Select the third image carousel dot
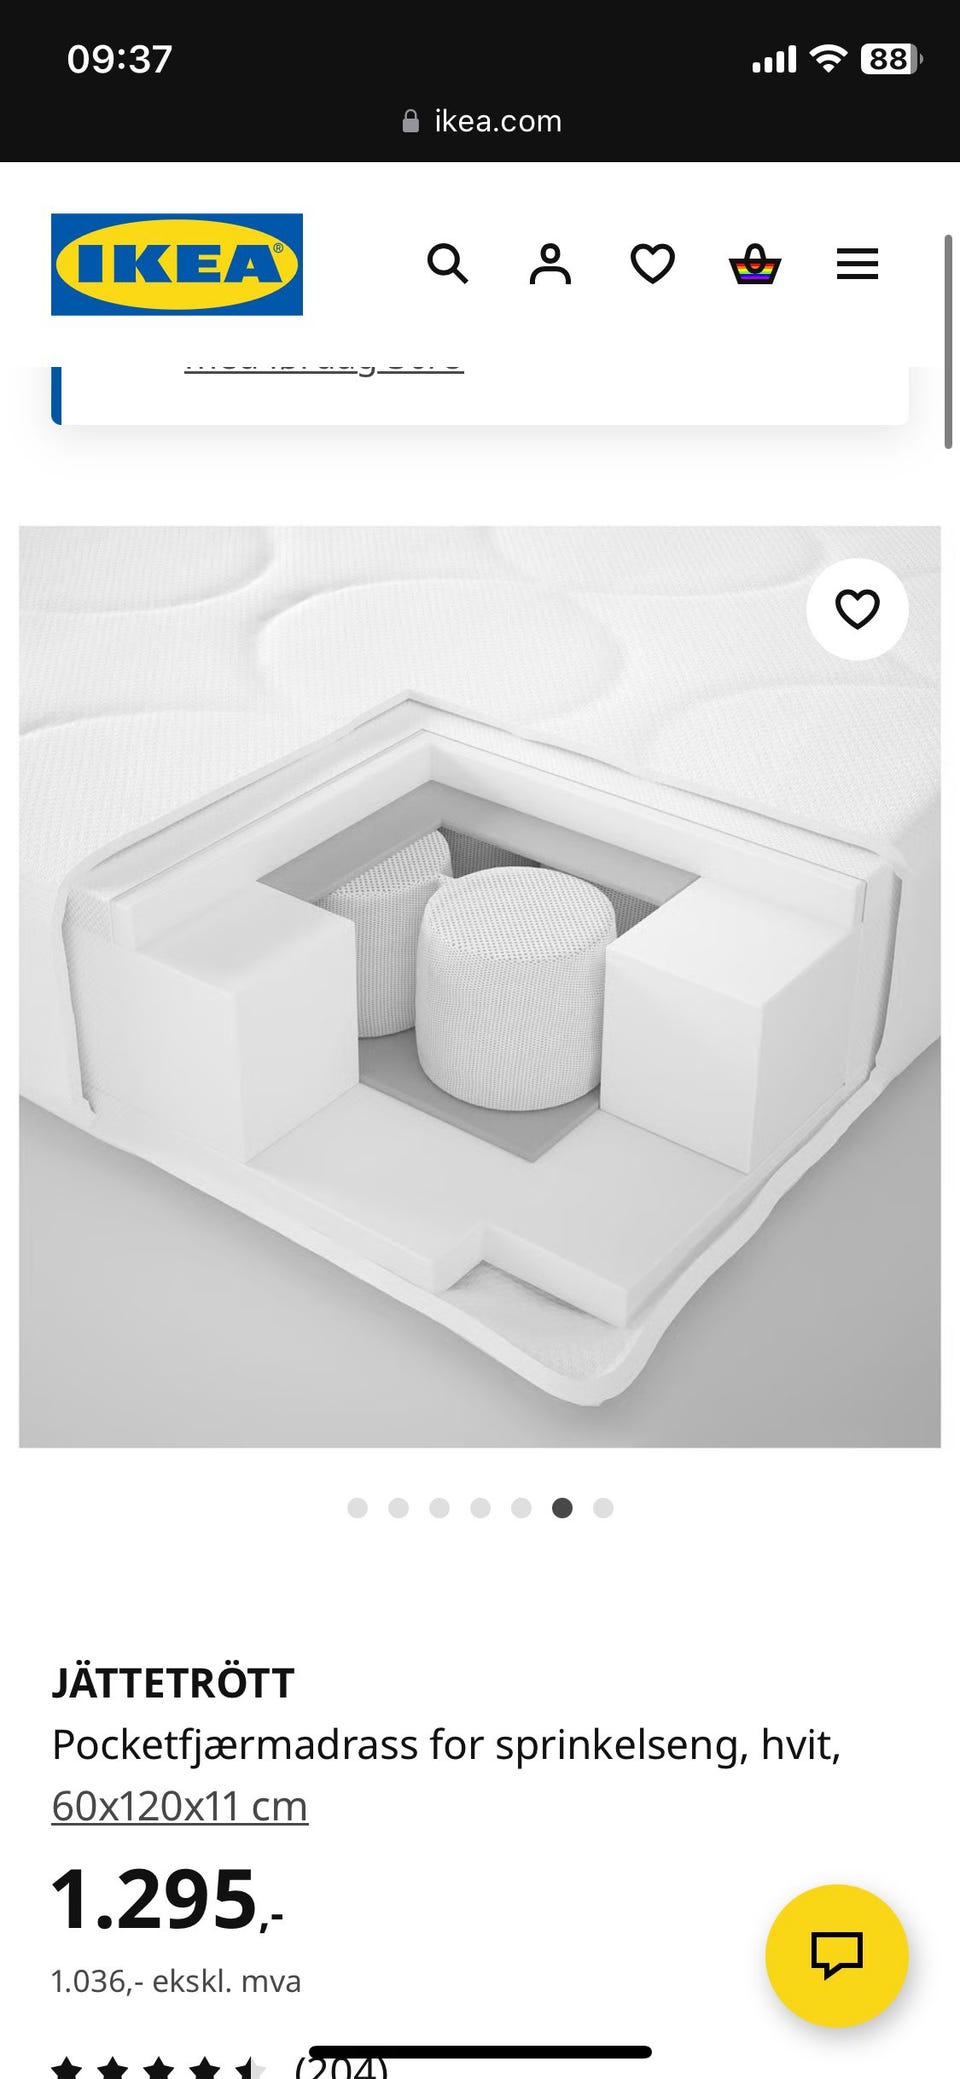 pos(439,1508)
